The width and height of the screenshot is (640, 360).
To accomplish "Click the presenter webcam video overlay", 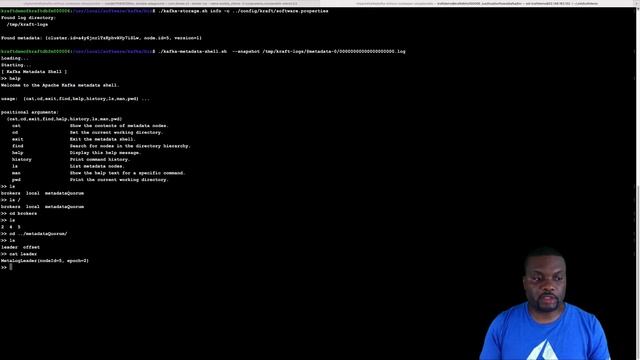I will point(545,304).
